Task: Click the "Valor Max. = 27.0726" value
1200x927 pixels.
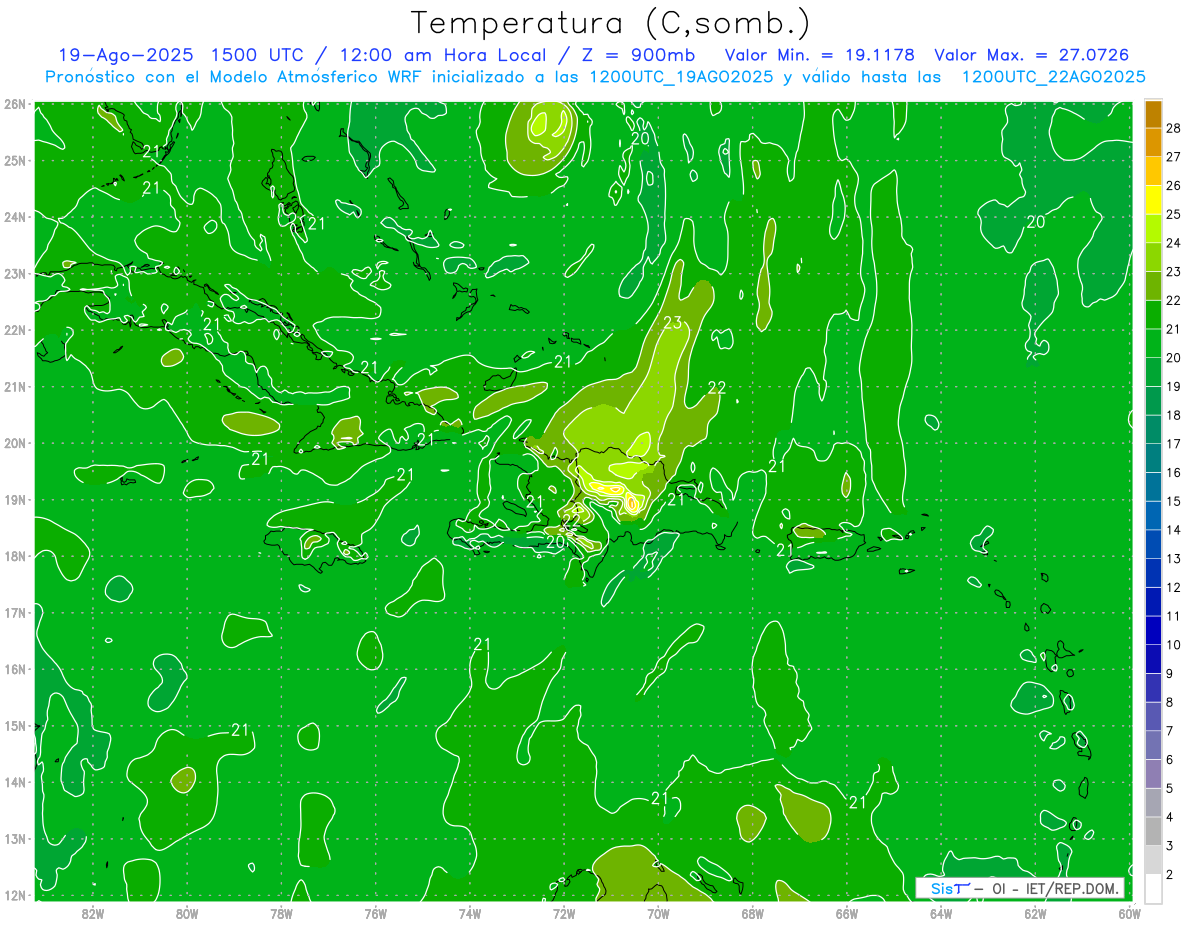Action: click(1032, 55)
